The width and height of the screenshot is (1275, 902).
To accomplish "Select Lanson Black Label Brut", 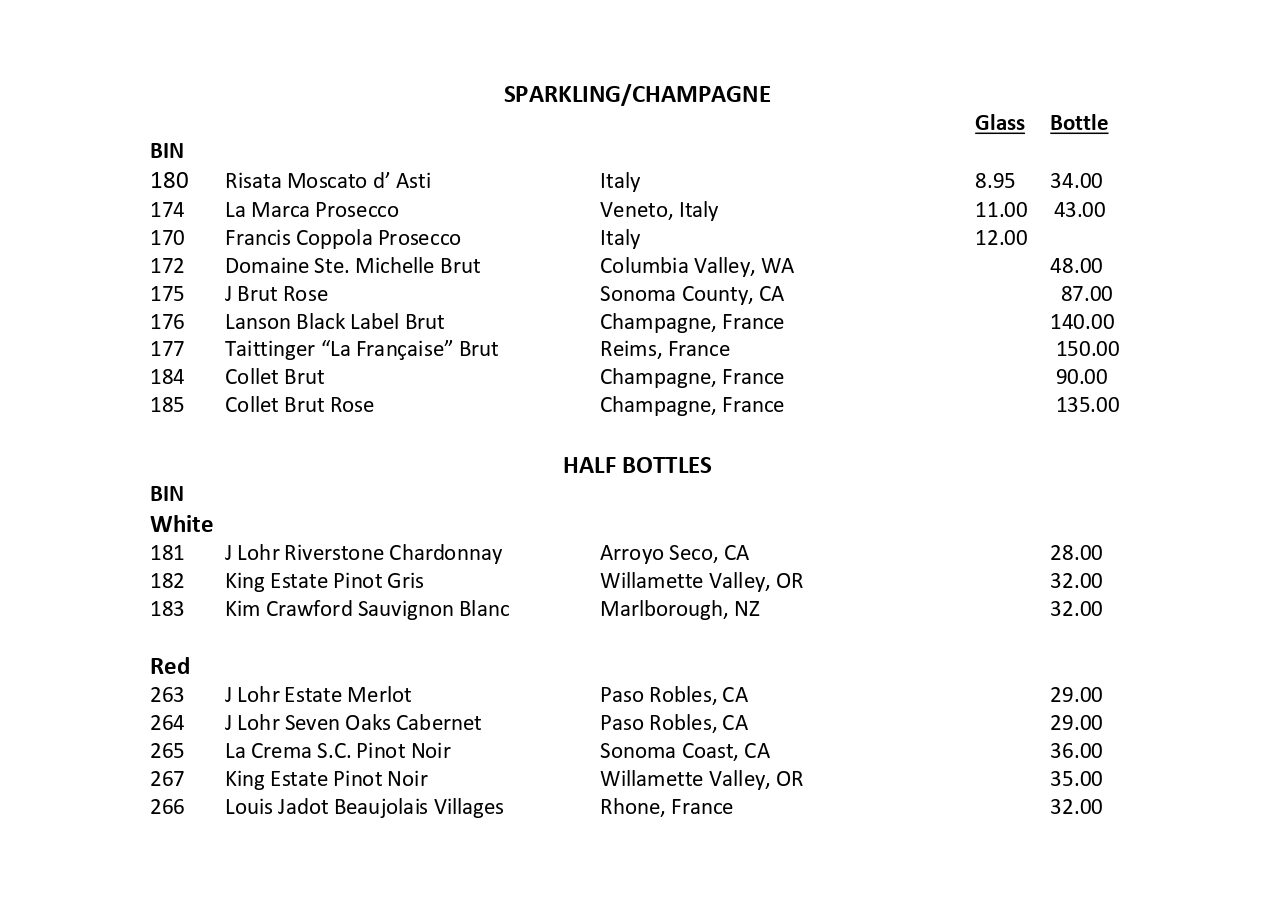I will 334,322.
